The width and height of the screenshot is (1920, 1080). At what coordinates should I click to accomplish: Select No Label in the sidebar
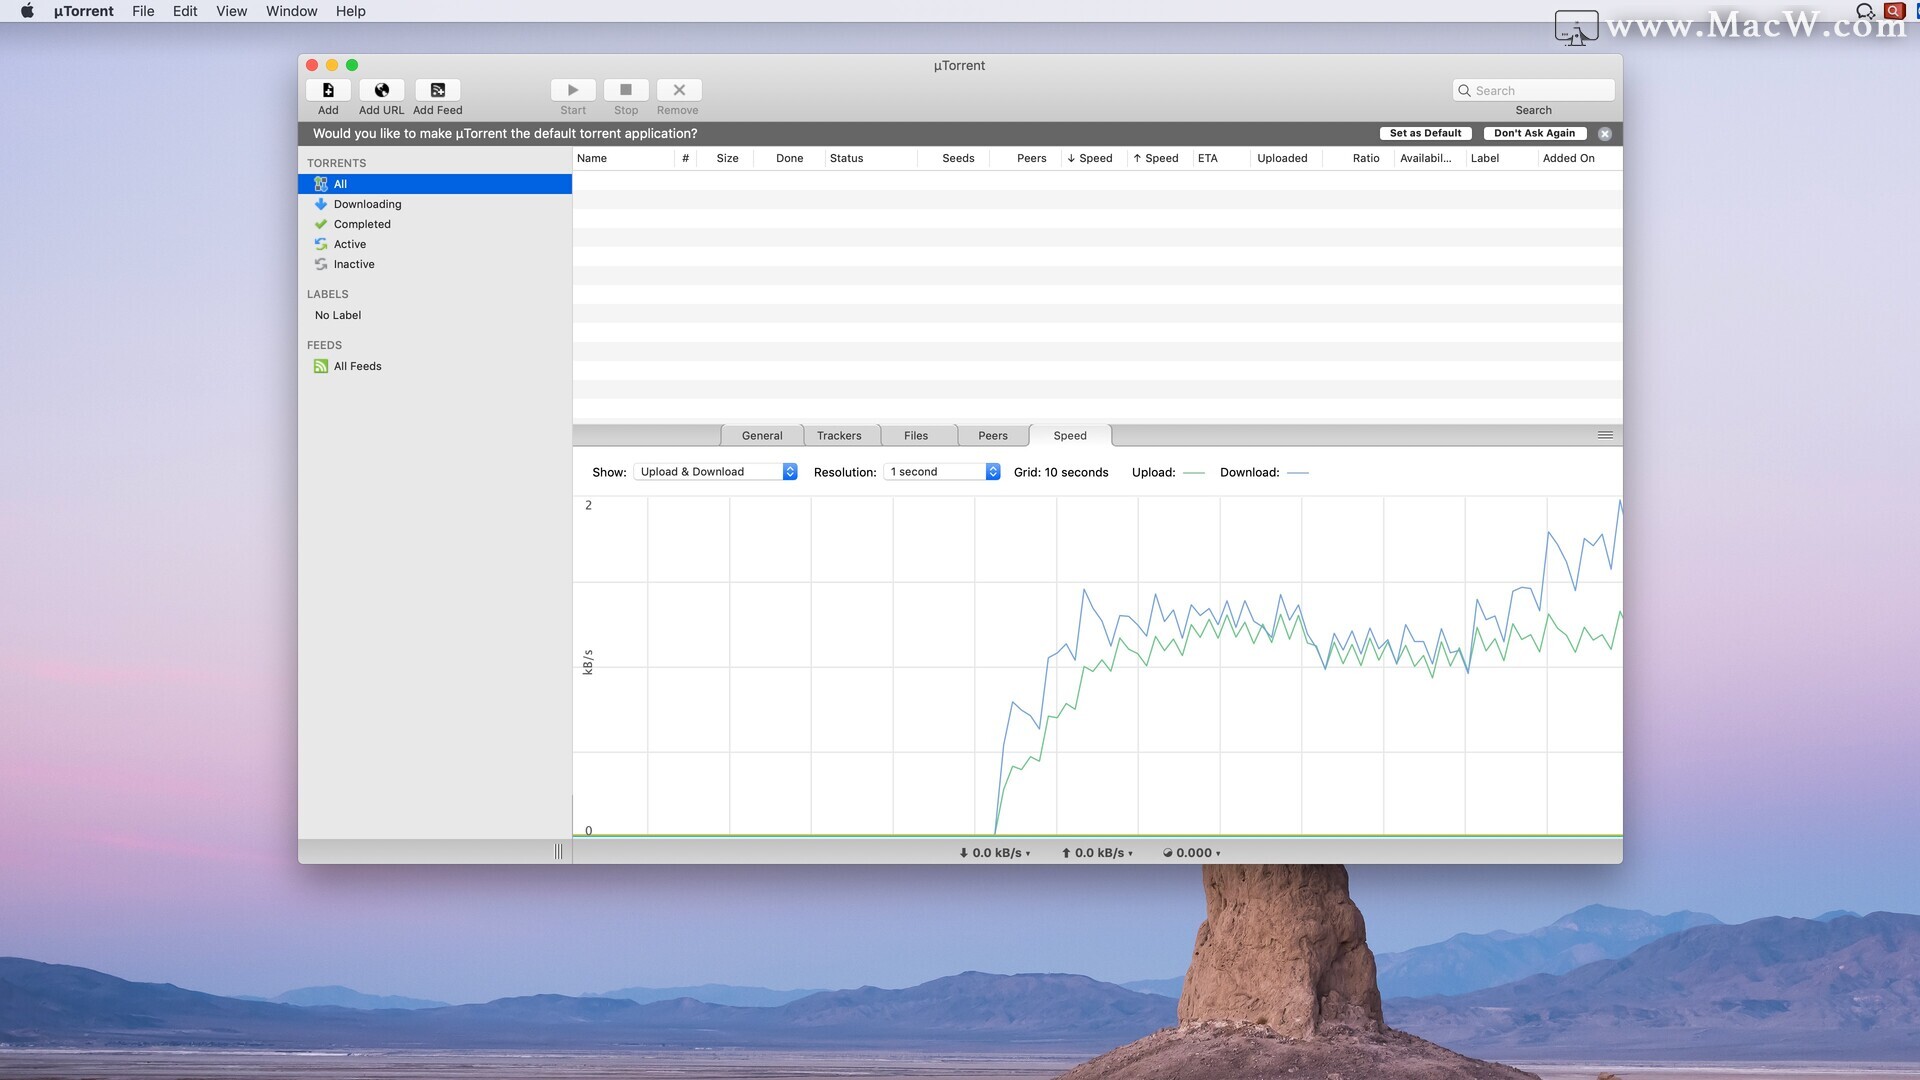[x=435, y=315]
